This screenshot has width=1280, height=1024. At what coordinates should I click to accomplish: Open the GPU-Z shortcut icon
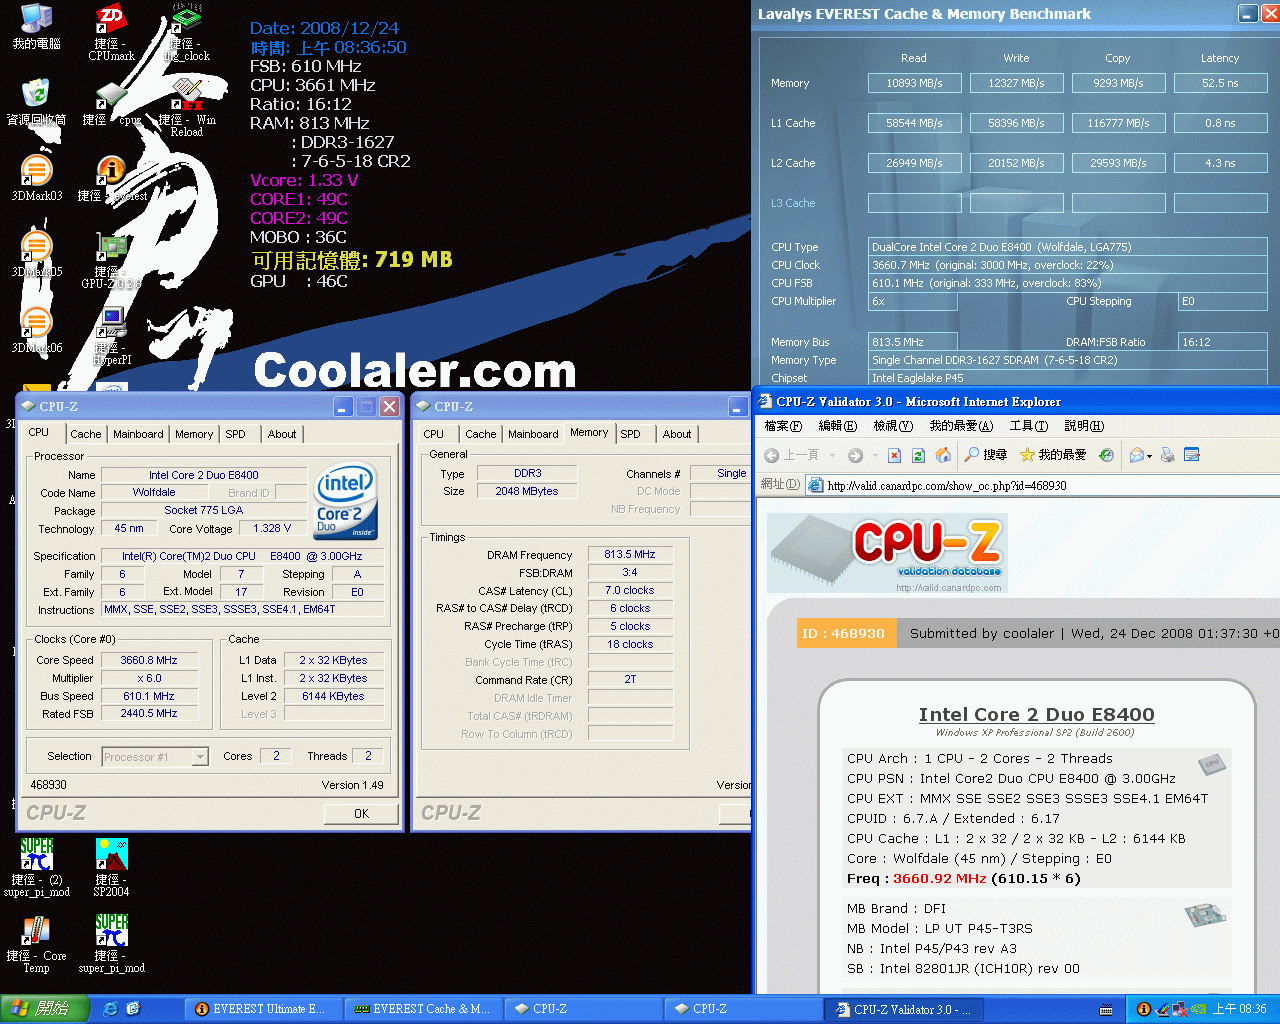(x=111, y=260)
